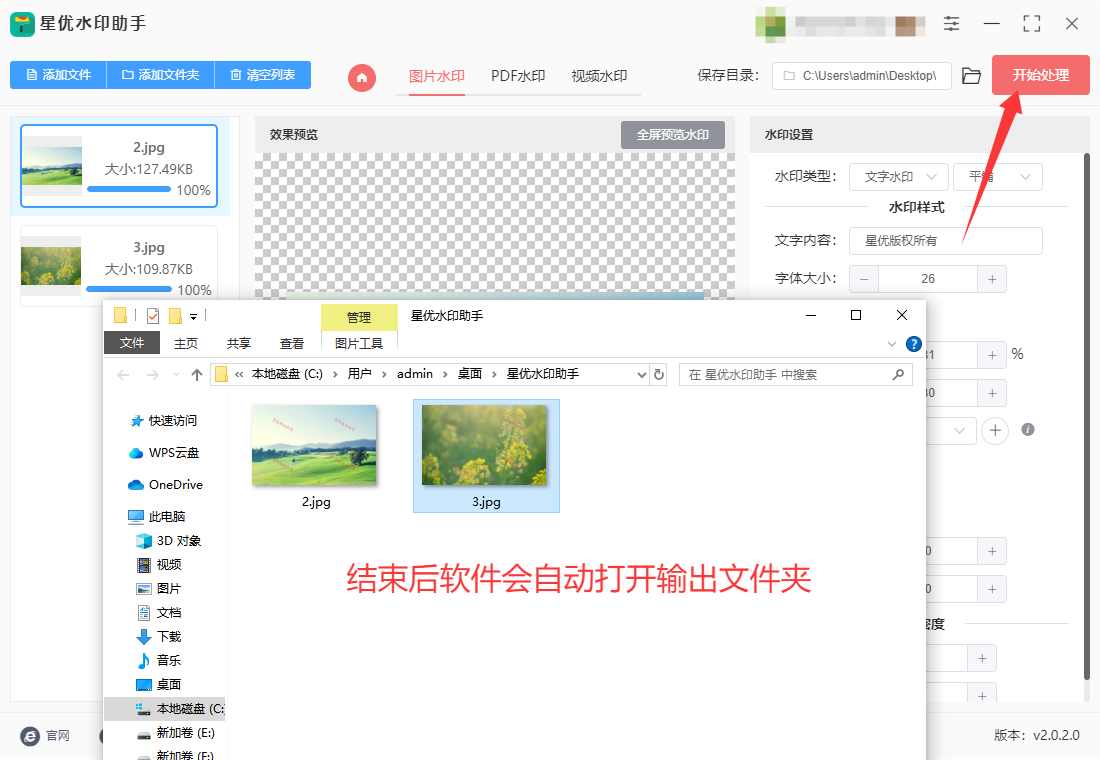
Task: Toggle fullscreen icon of the watermark app
Action: coord(1032,24)
